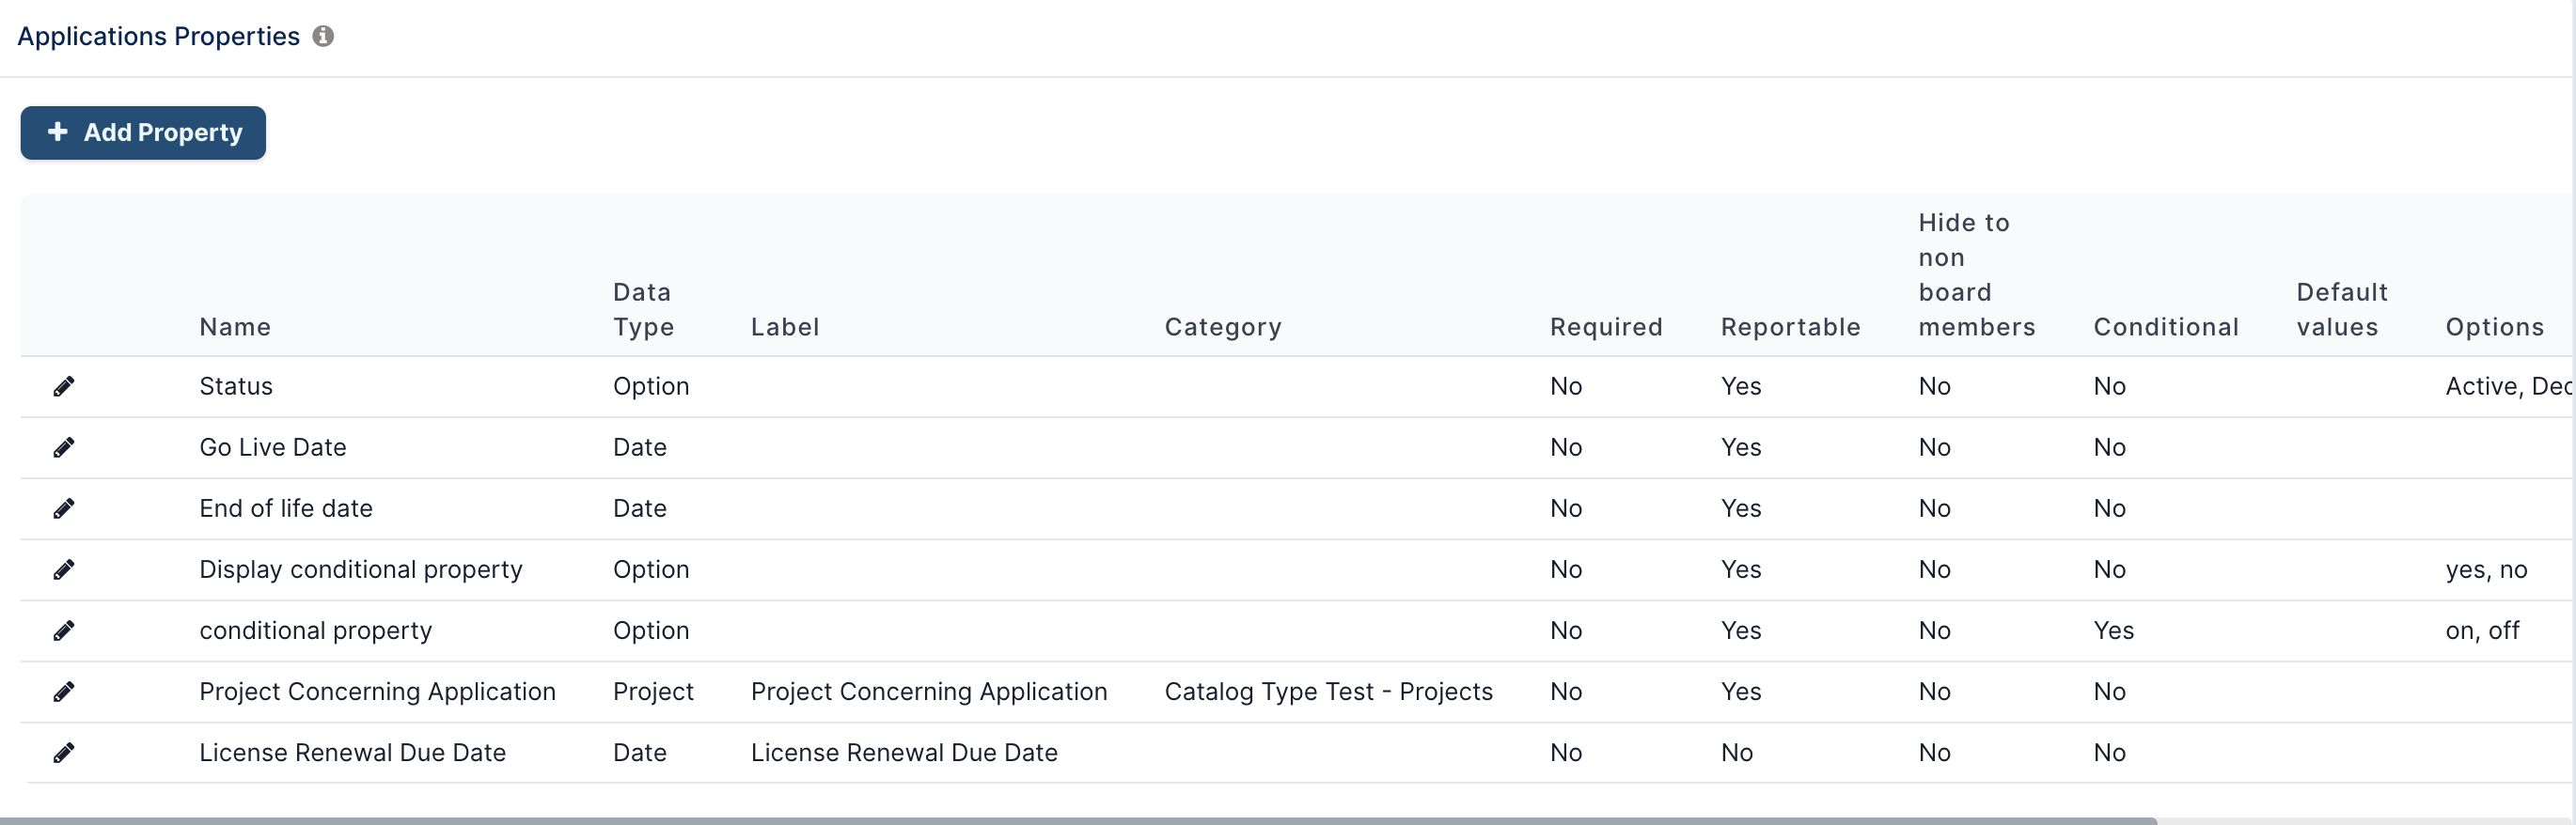
Task: Click Reportable 'Yes' in Status row
Action: pyautogui.click(x=1741, y=387)
